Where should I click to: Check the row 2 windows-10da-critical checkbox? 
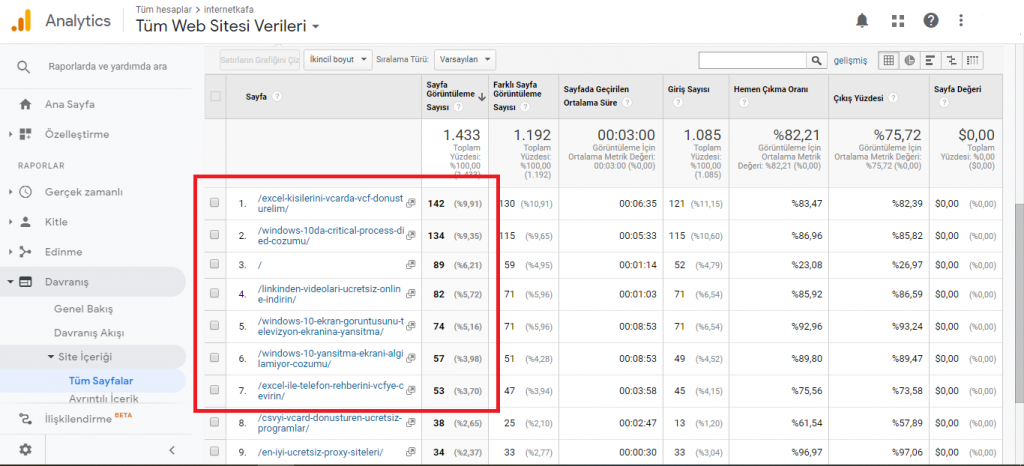tap(214, 234)
